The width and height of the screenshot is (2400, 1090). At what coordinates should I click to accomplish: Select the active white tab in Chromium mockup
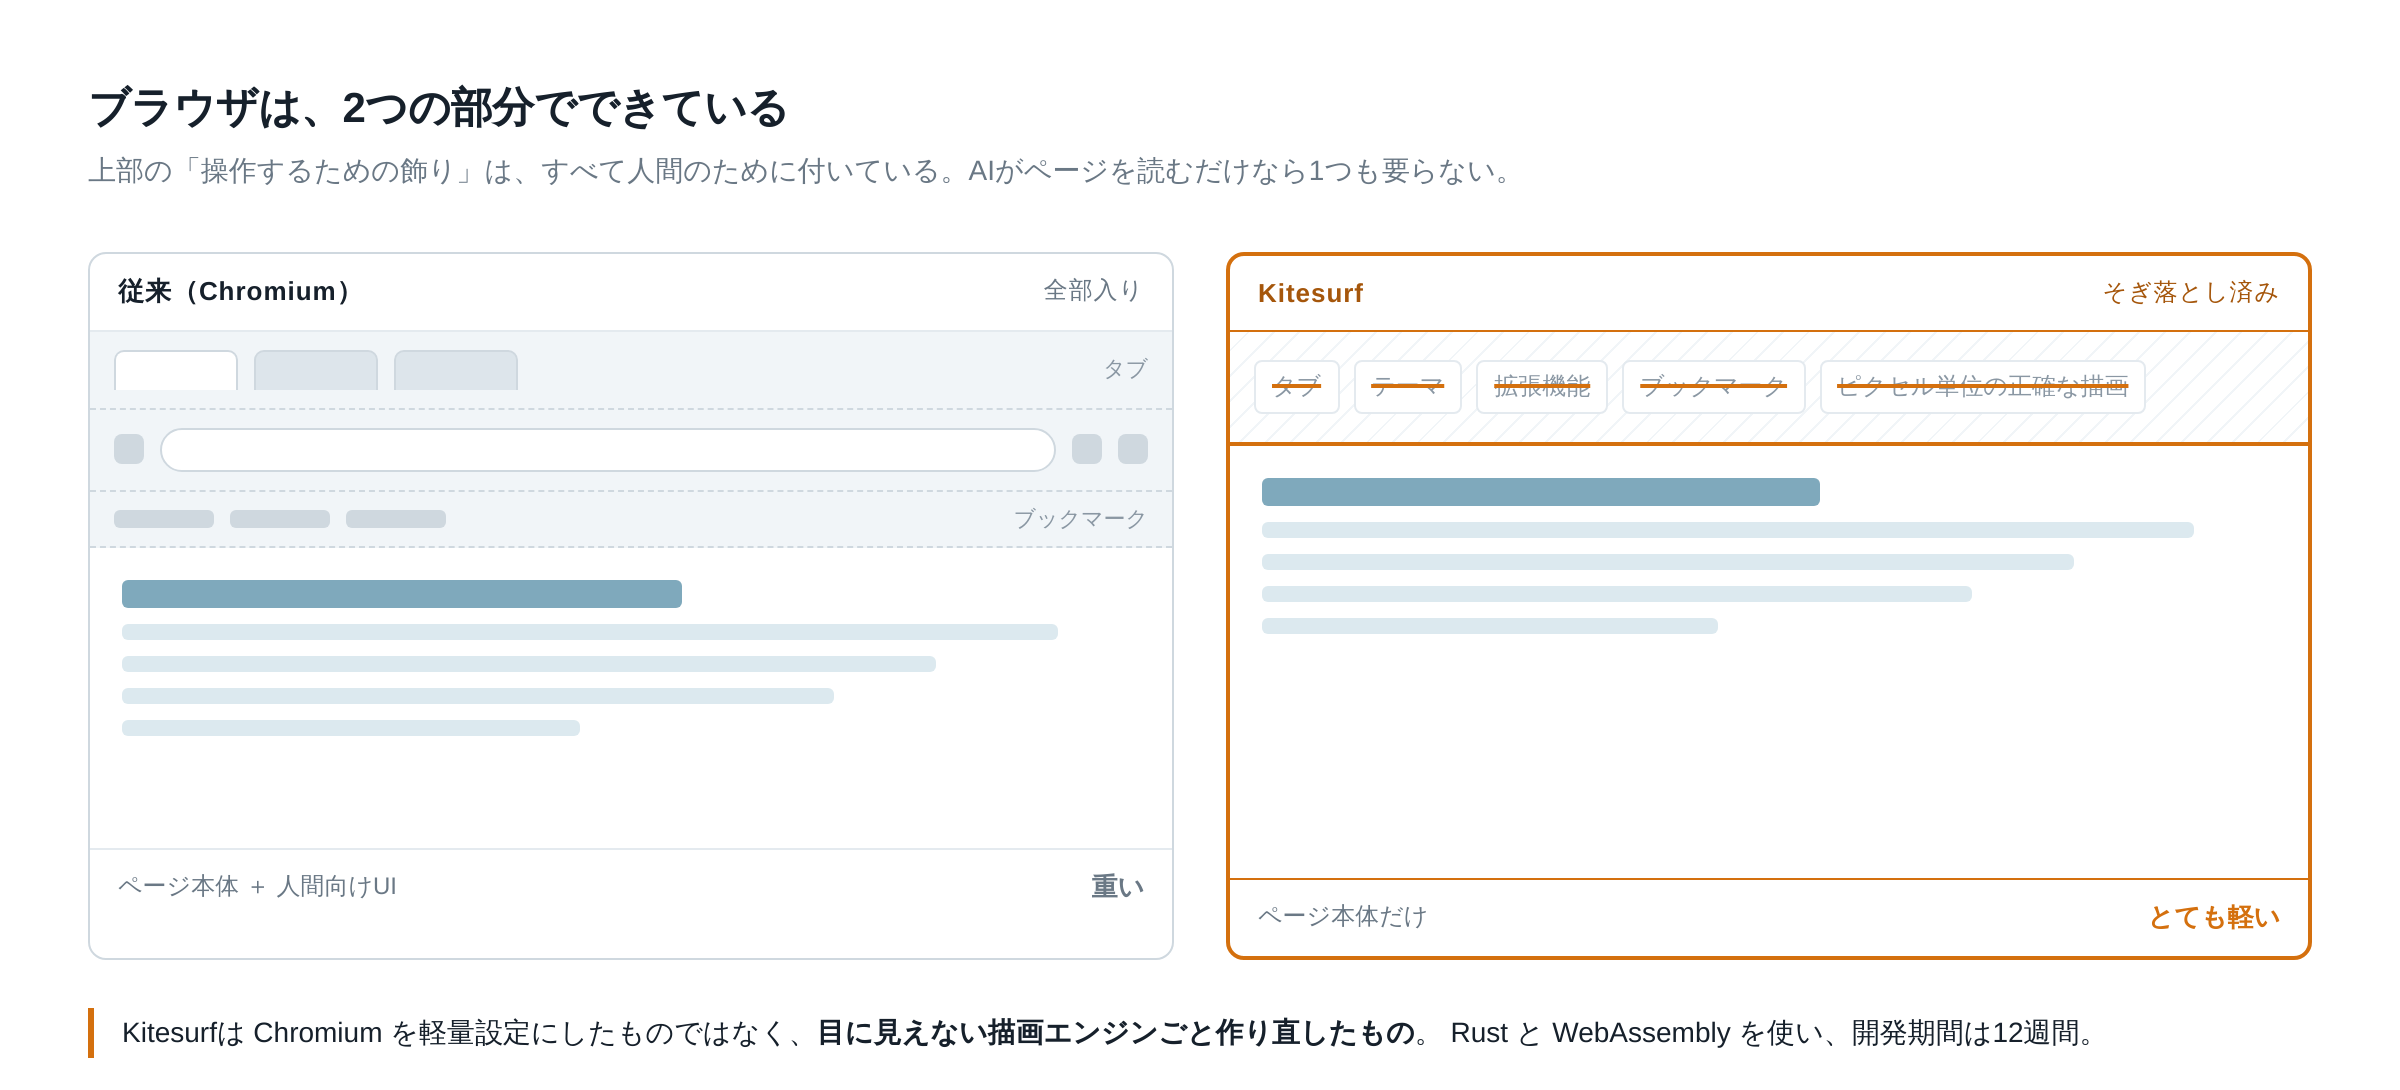176,370
